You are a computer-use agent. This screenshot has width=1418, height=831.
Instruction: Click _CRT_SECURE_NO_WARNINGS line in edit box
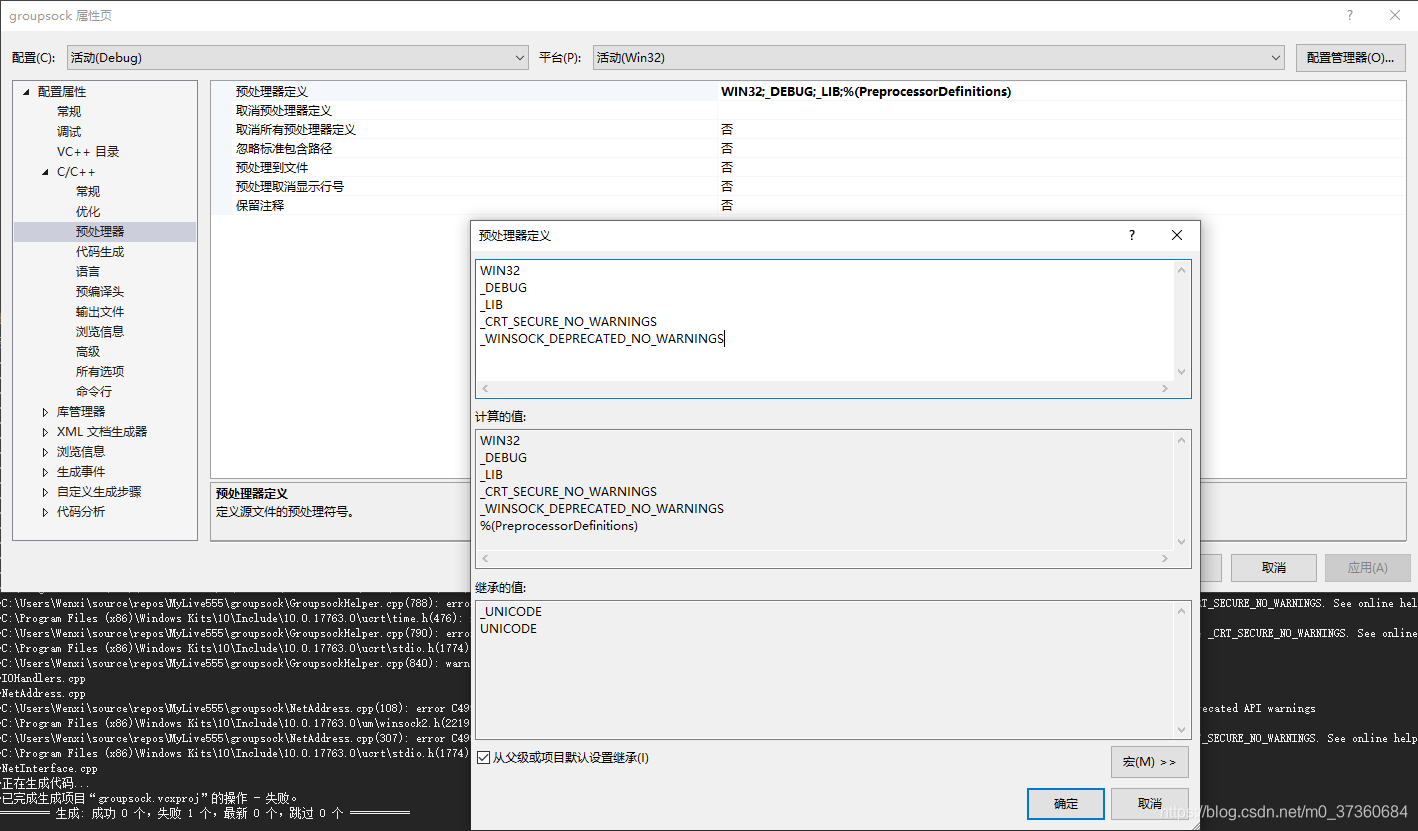[568, 322]
